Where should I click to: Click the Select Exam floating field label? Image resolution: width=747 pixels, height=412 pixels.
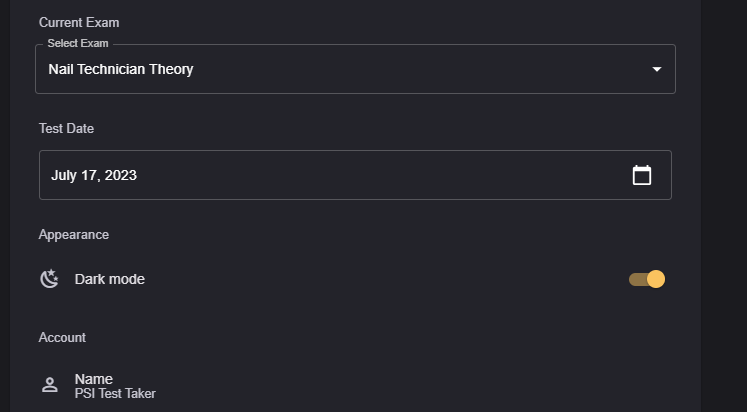coord(78,44)
